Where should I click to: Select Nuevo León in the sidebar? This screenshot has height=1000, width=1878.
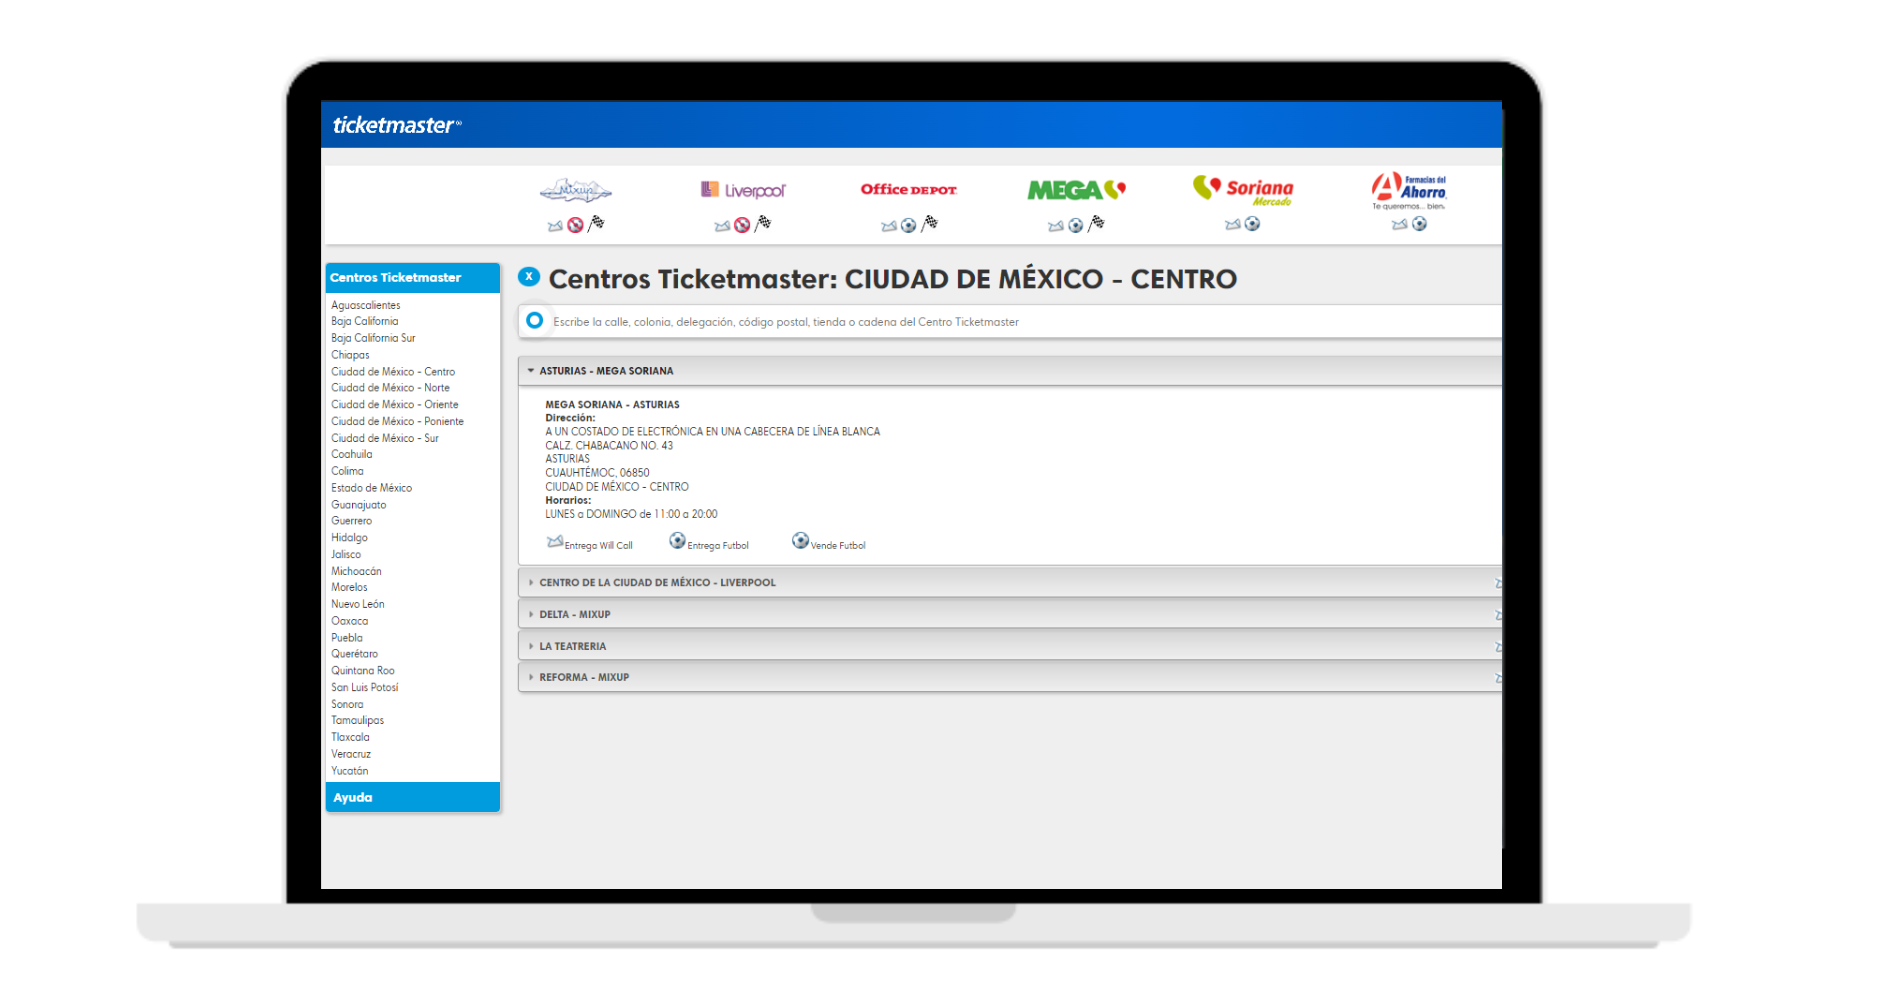click(x=358, y=604)
